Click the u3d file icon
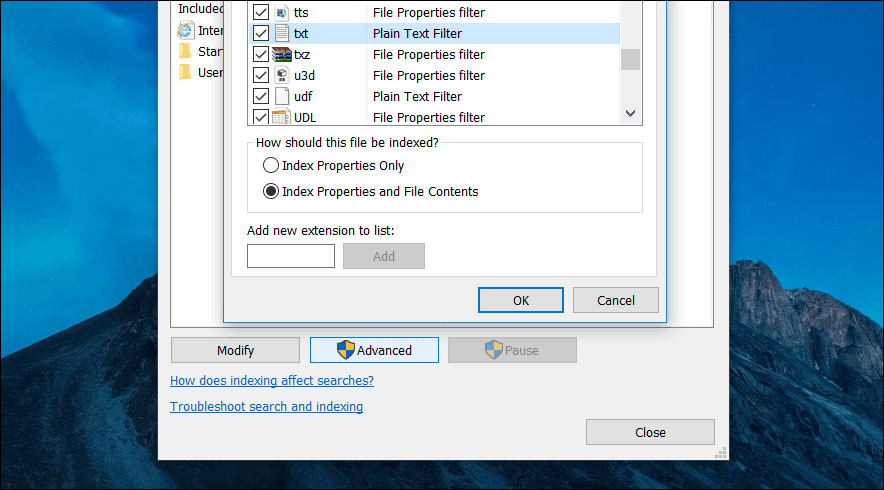This screenshot has height=490, width=884. [282, 75]
